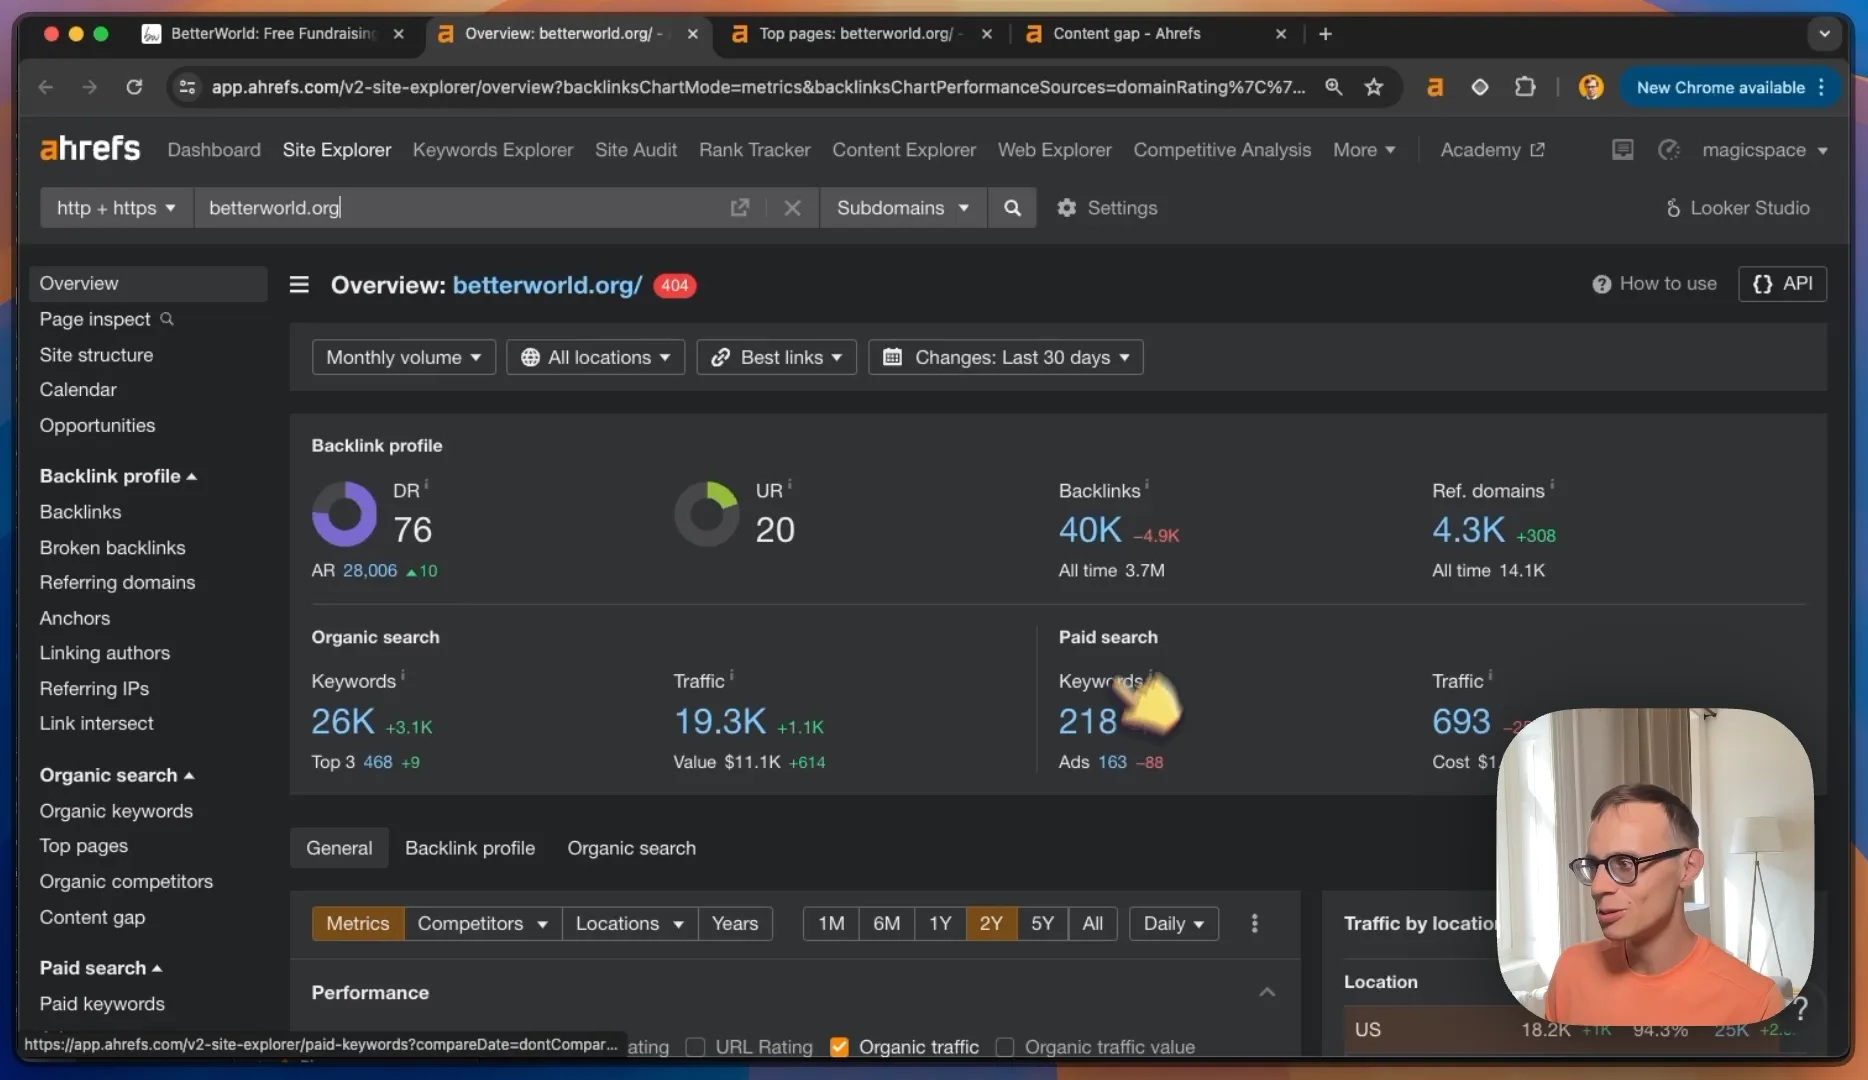Click the search magnifier button
Image resolution: width=1868 pixels, height=1080 pixels.
1012,208
